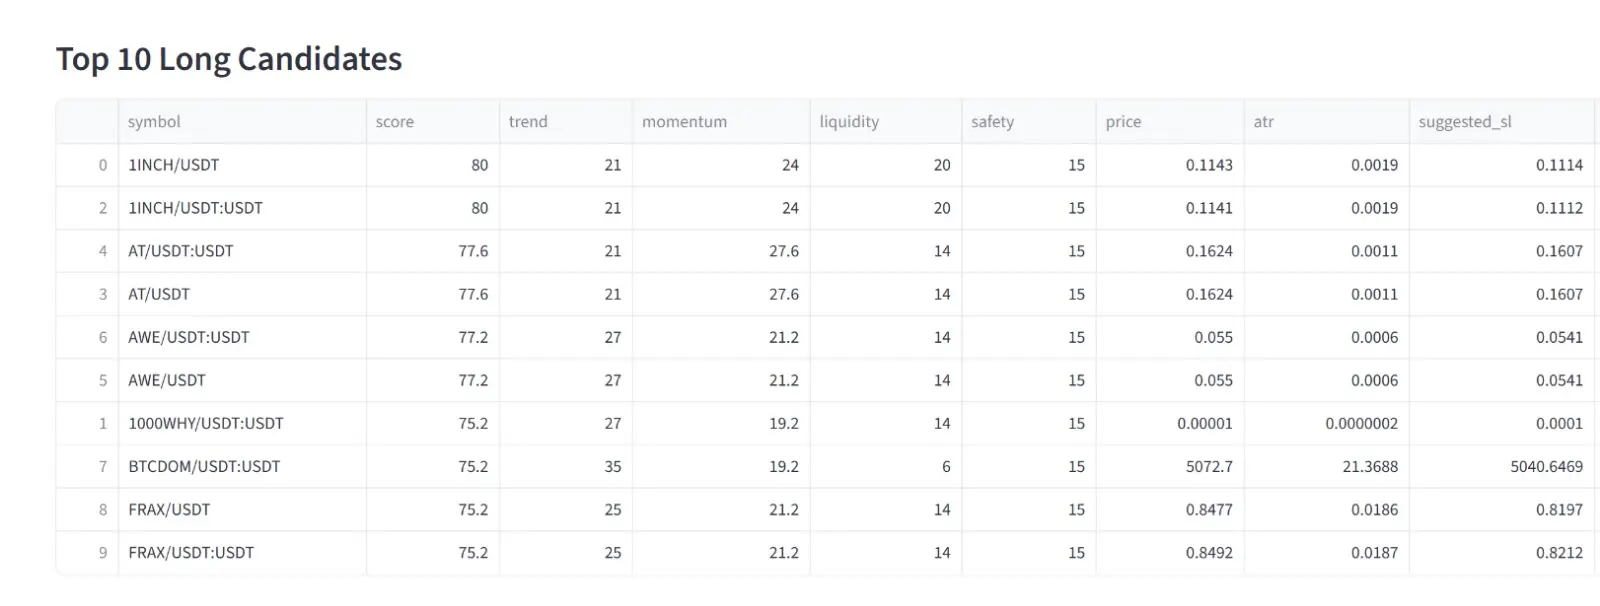
Task: Click the atr value 21.3688
Action: coord(1327,466)
